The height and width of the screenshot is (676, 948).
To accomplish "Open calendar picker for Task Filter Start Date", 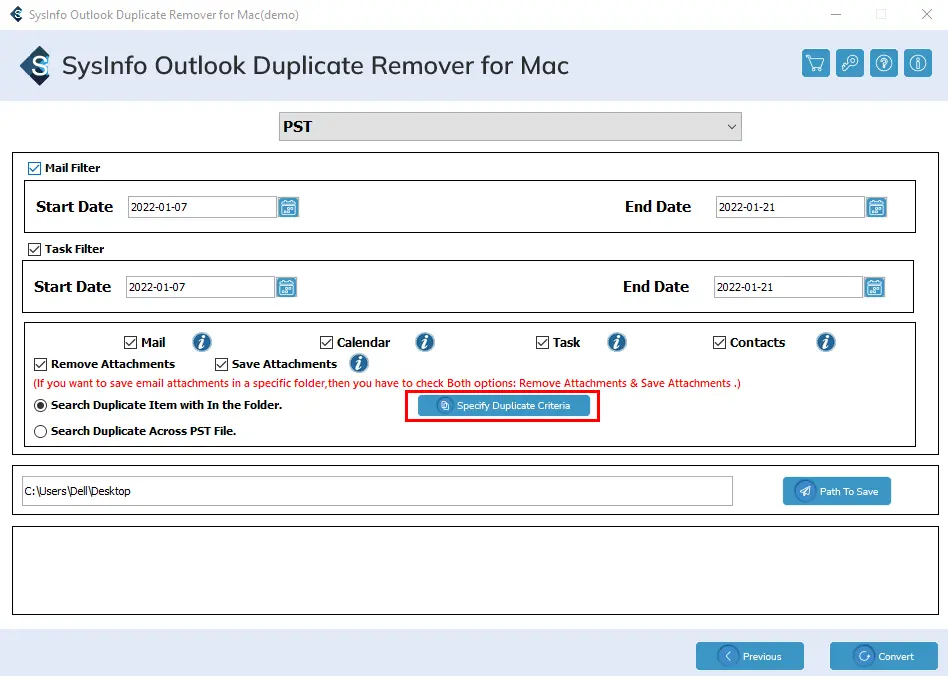I will pyautogui.click(x=287, y=287).
